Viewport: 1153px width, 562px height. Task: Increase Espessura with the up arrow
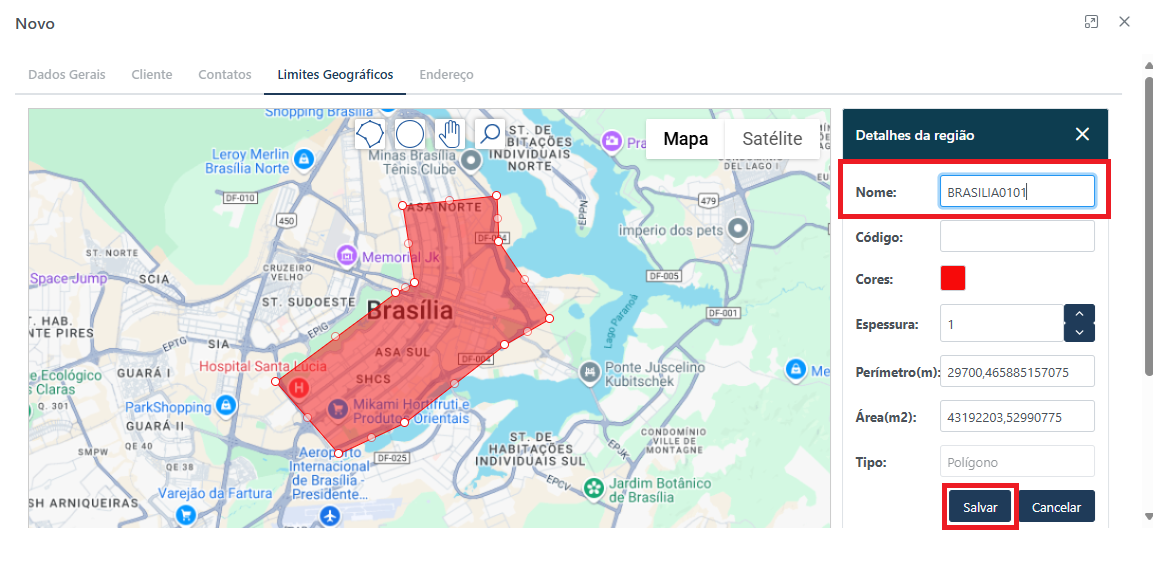(x=1080, y=313)
